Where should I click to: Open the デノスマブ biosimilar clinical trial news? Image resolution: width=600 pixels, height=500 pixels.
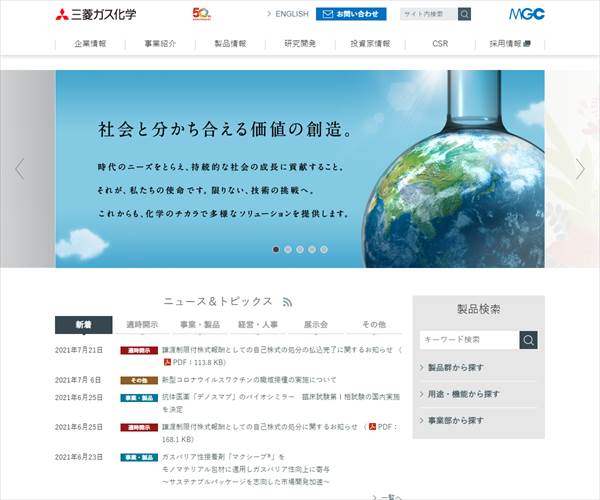281,403
